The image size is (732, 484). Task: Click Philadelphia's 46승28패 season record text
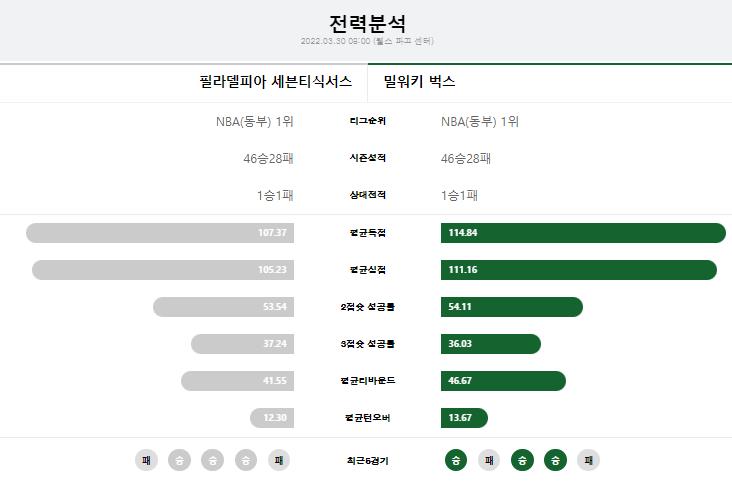pos(268,159)
